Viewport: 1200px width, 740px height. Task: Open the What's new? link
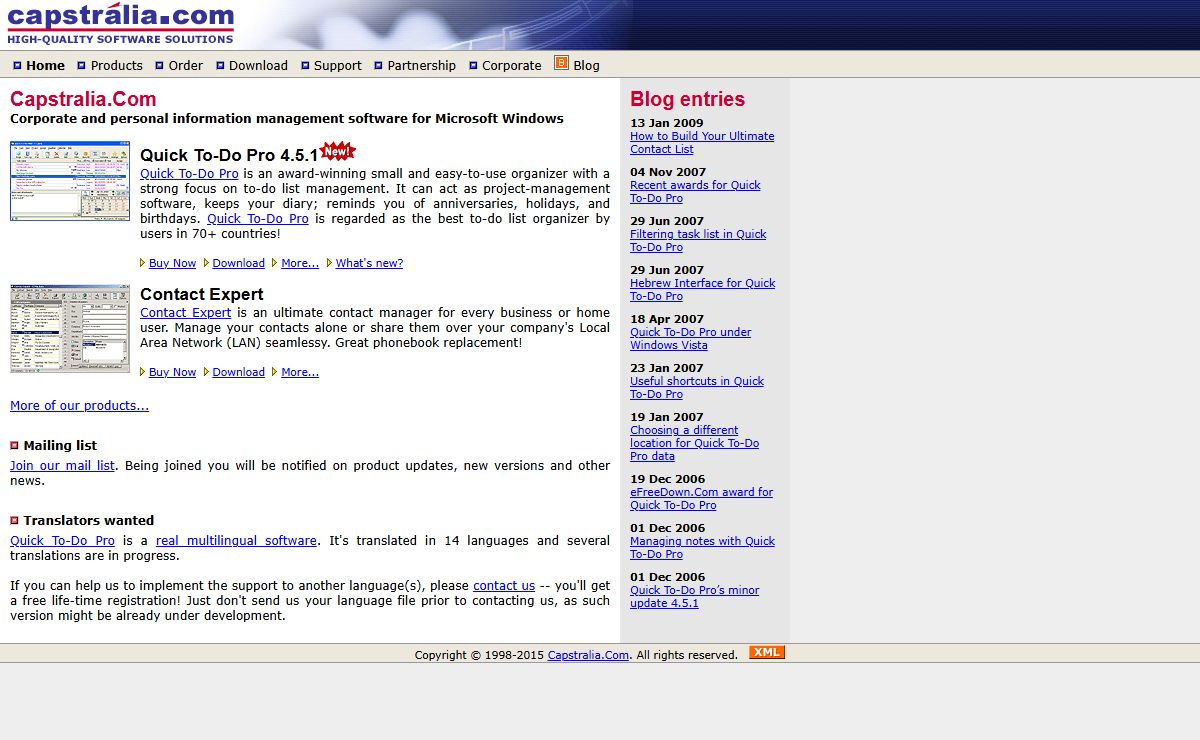[369, 263]
